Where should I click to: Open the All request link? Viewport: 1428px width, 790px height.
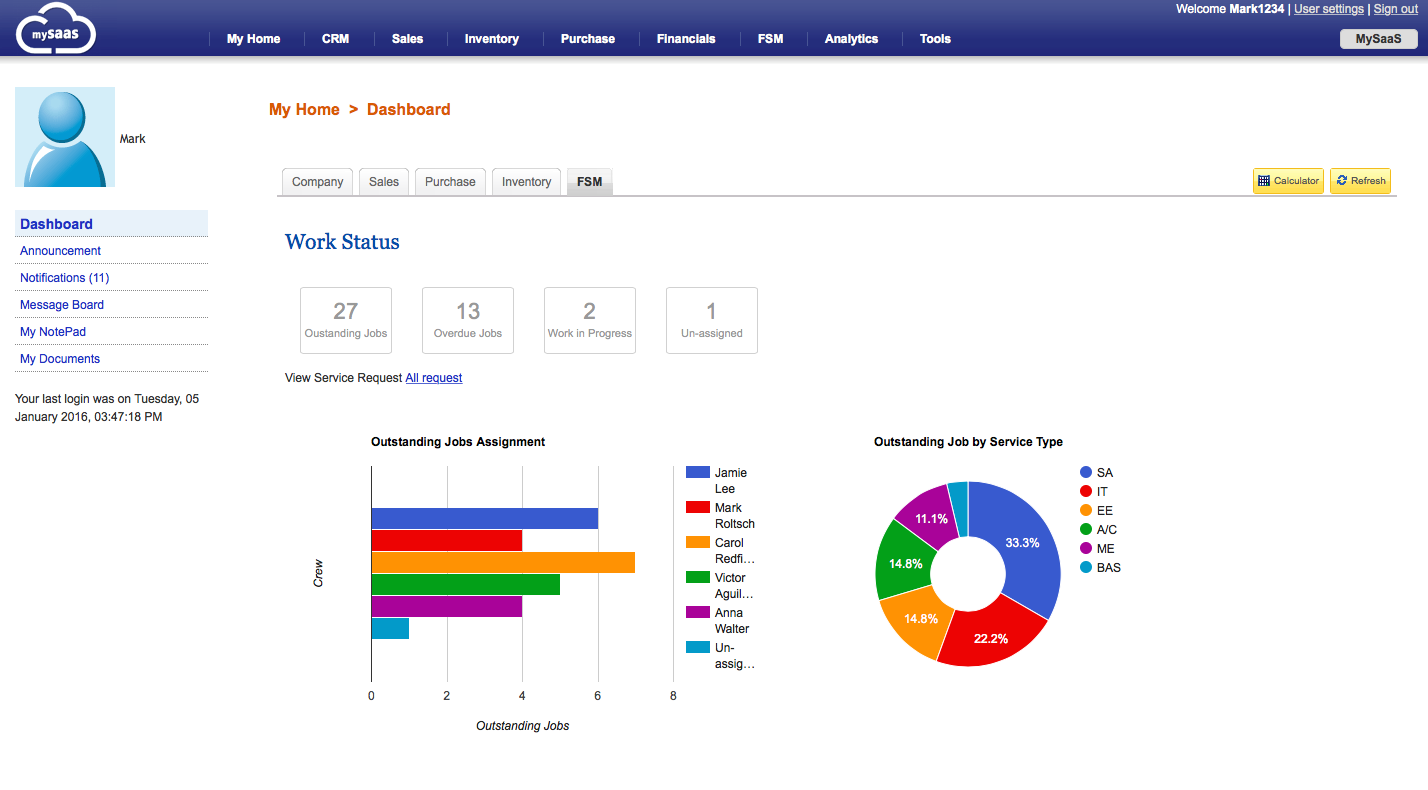click(434, 378)
